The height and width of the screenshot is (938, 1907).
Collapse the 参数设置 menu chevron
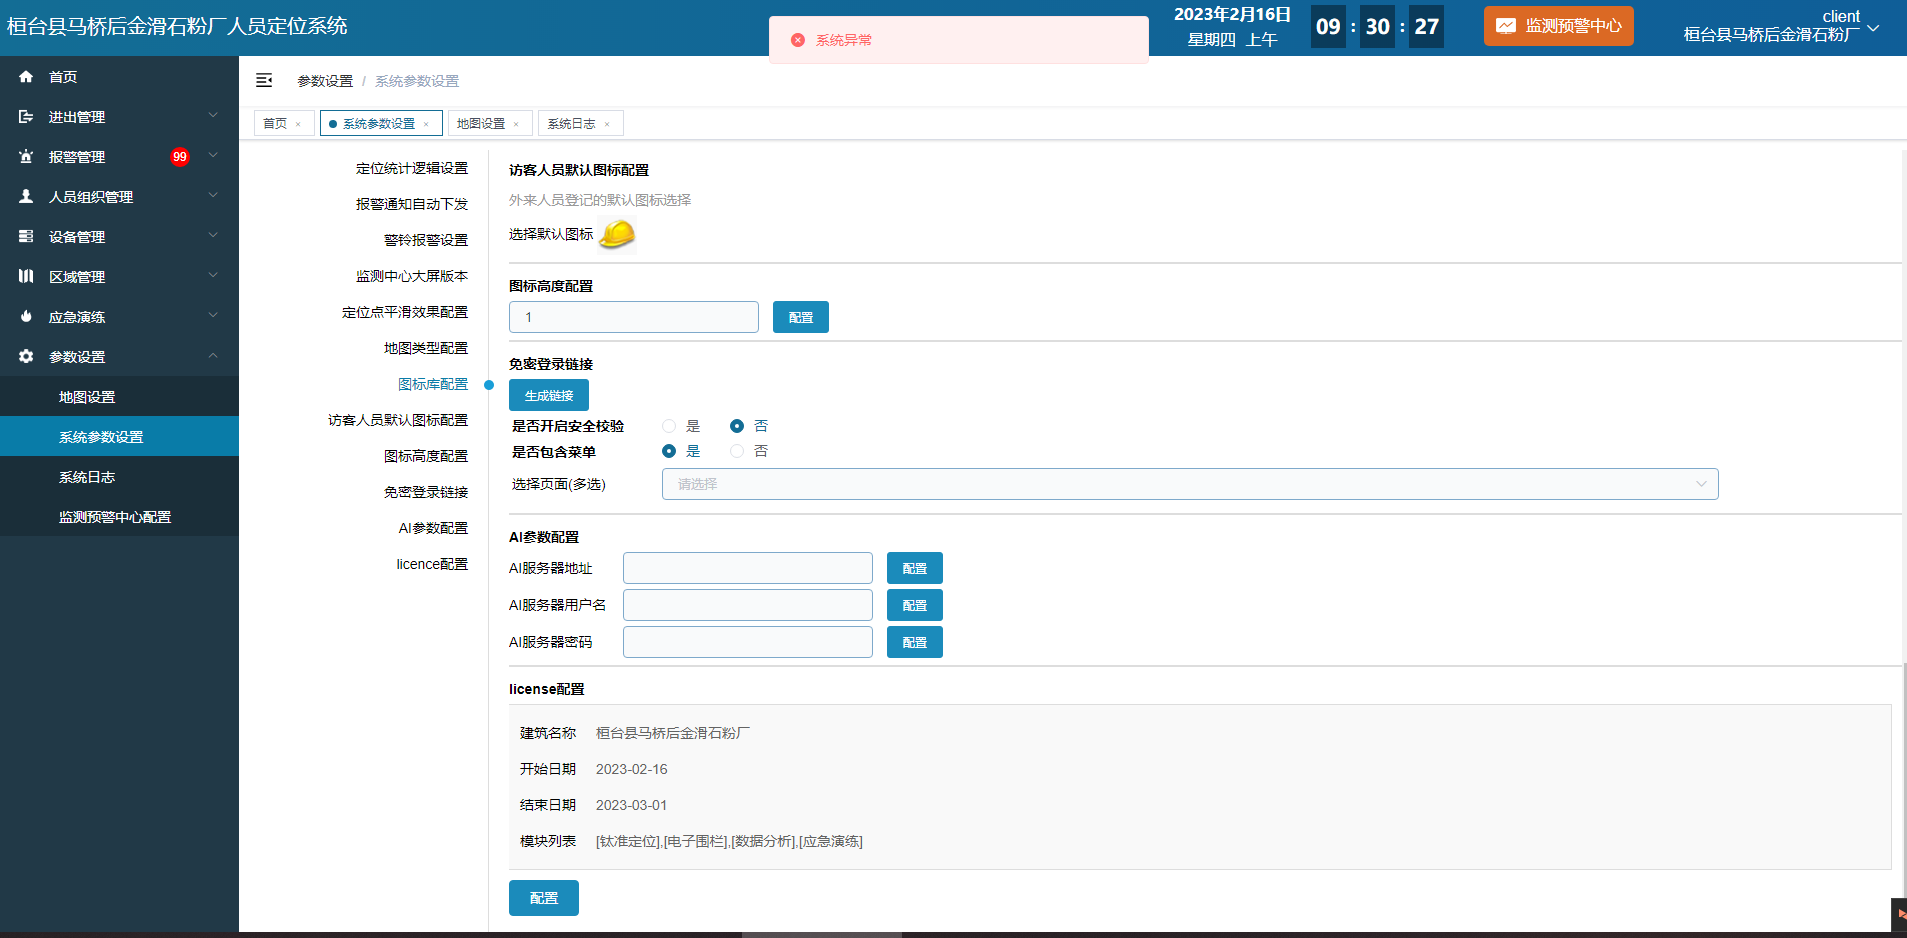tap(213, 356)
